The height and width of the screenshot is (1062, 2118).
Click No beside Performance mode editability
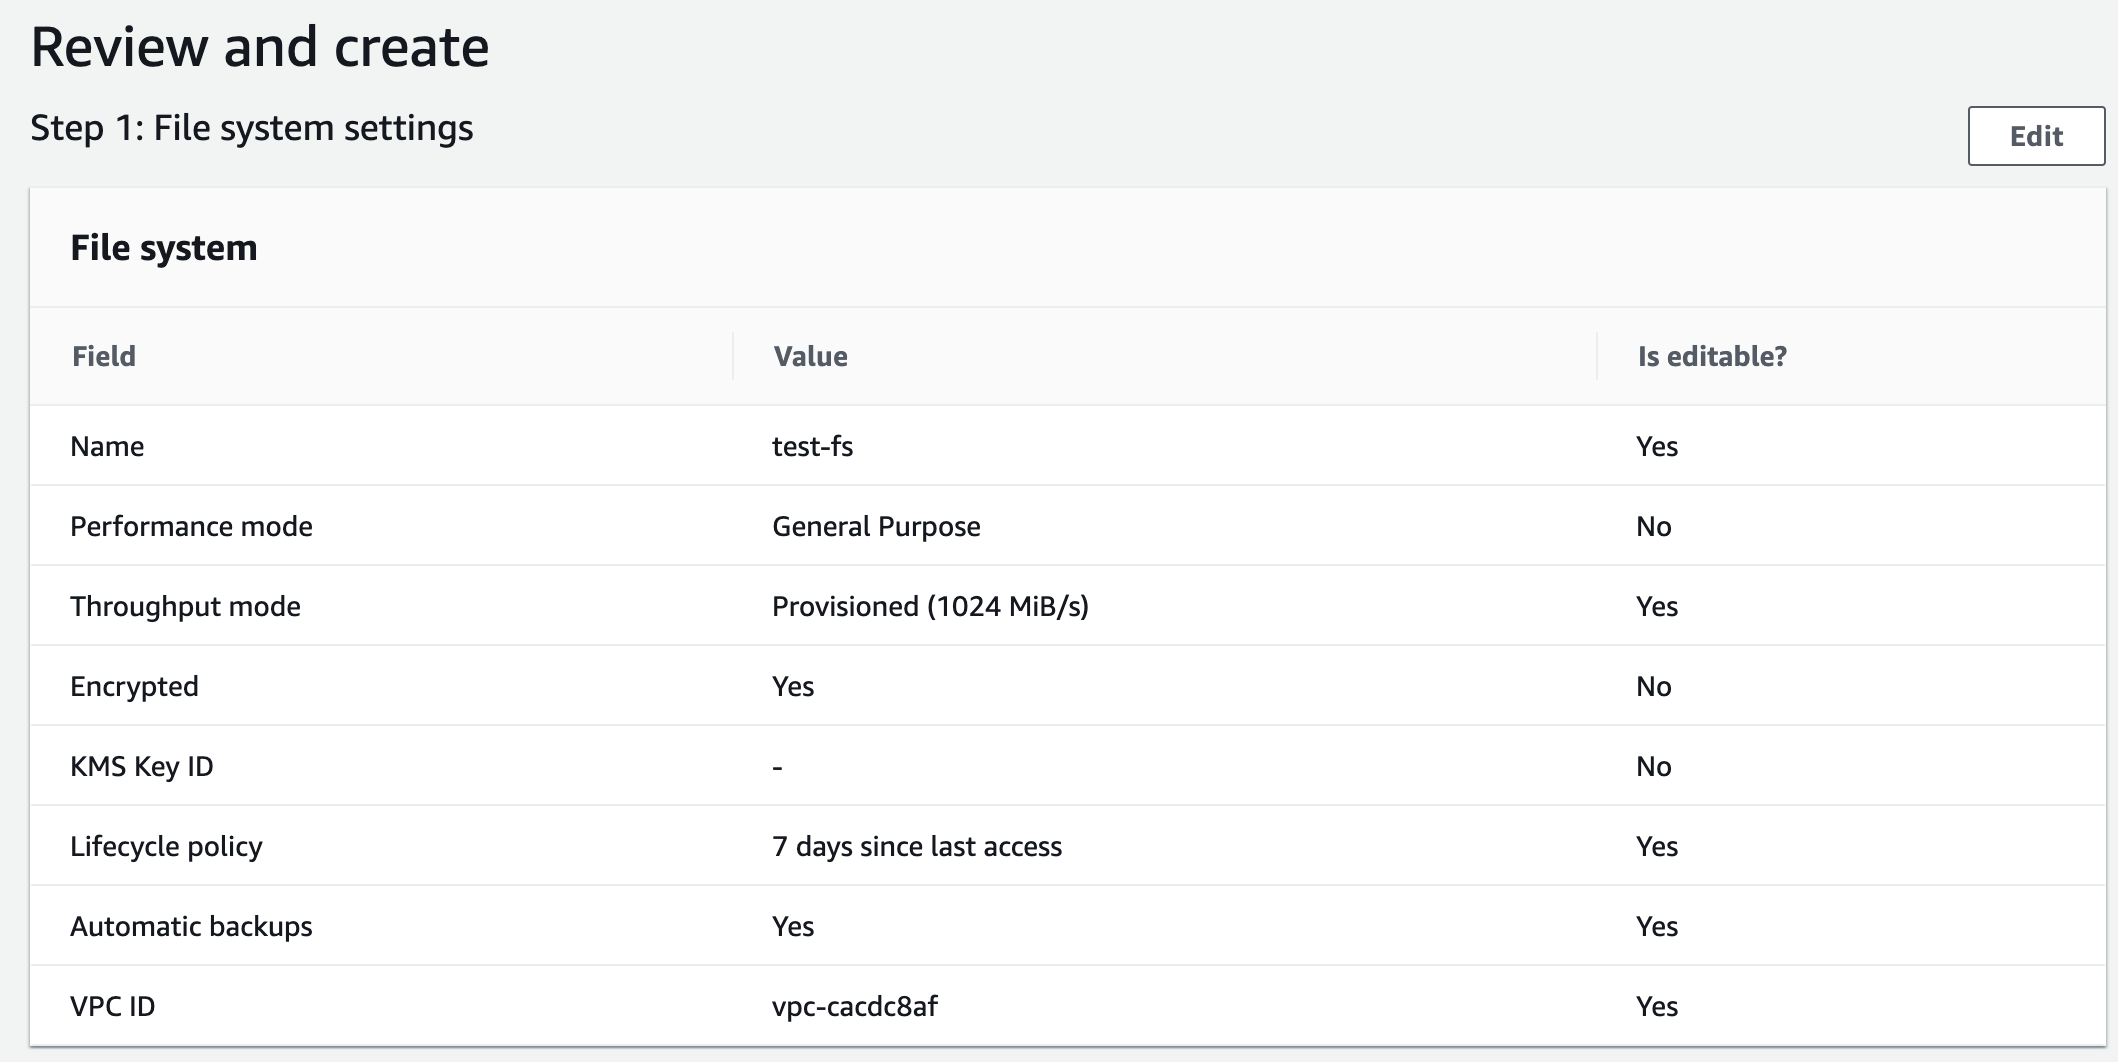(x=1654, y=526)
